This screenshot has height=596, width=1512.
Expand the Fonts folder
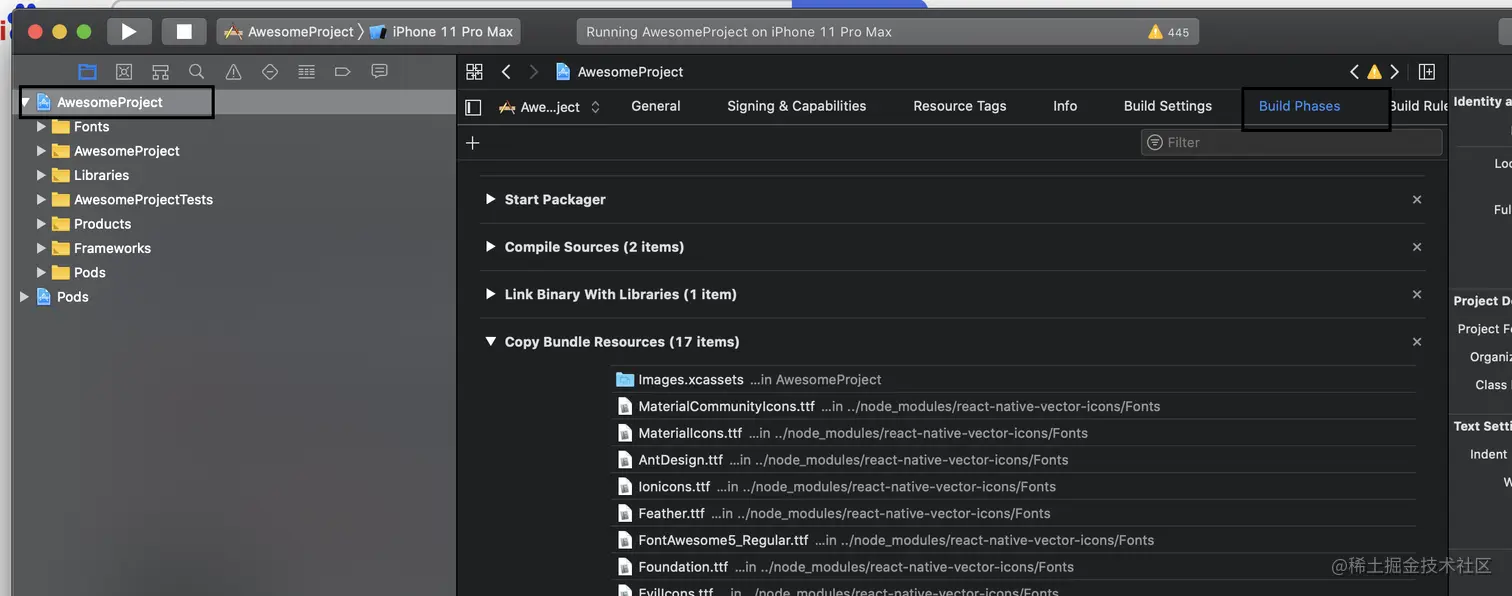point(41,127)
